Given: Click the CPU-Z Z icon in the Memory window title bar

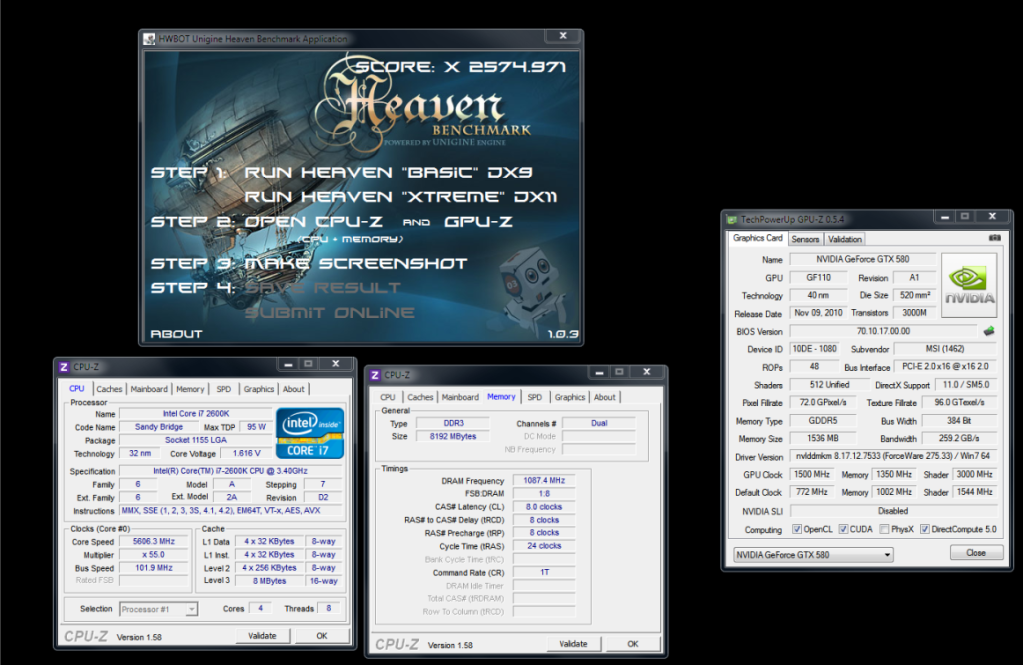Looking at the screenshot, I should point(374,375).
